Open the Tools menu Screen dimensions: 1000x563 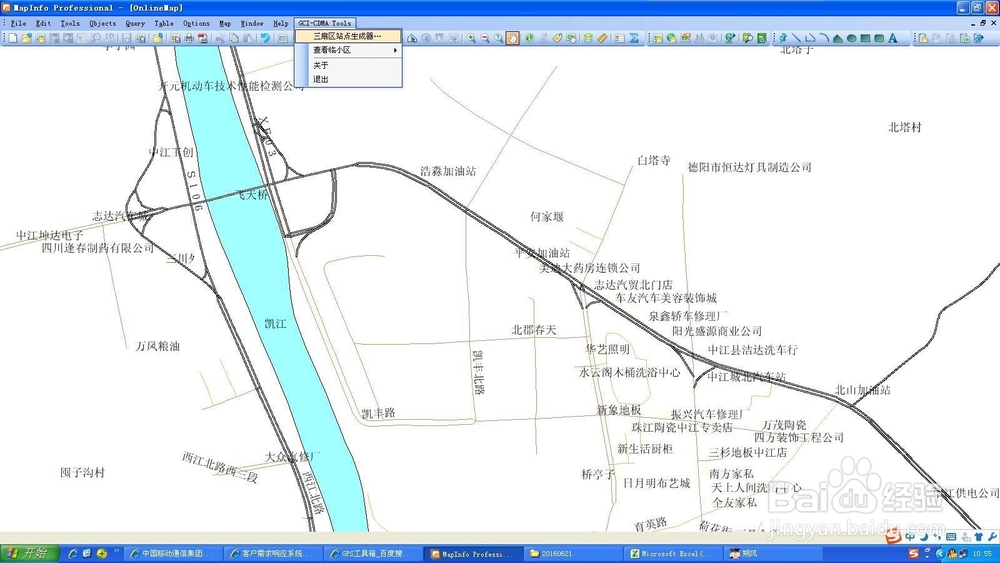[x=70, y=23]
